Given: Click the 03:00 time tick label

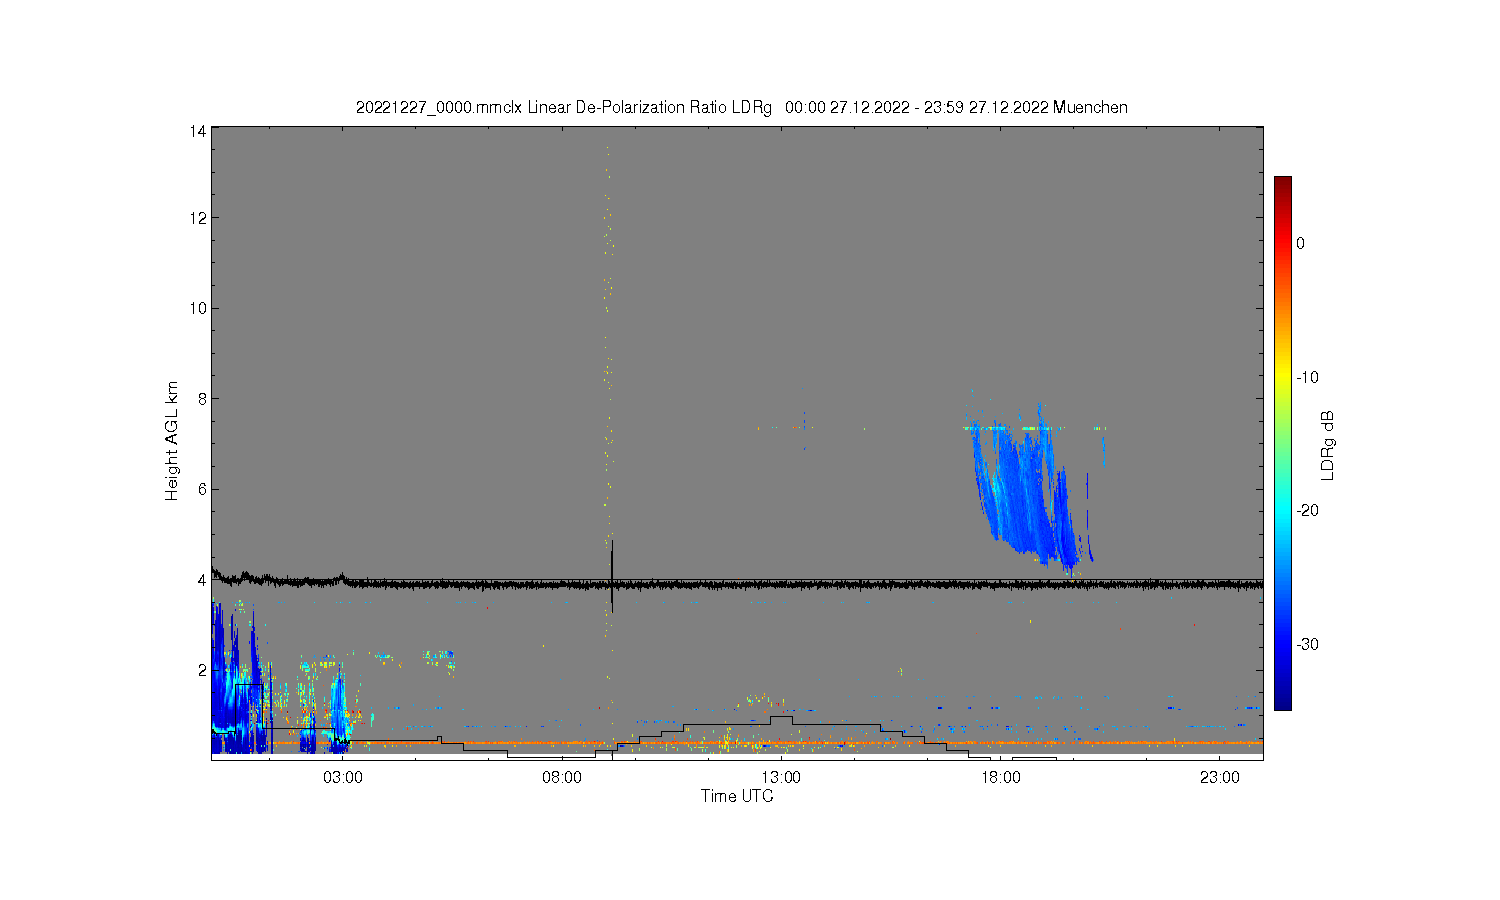Looking at the screenshot, I should pos(343,778).
